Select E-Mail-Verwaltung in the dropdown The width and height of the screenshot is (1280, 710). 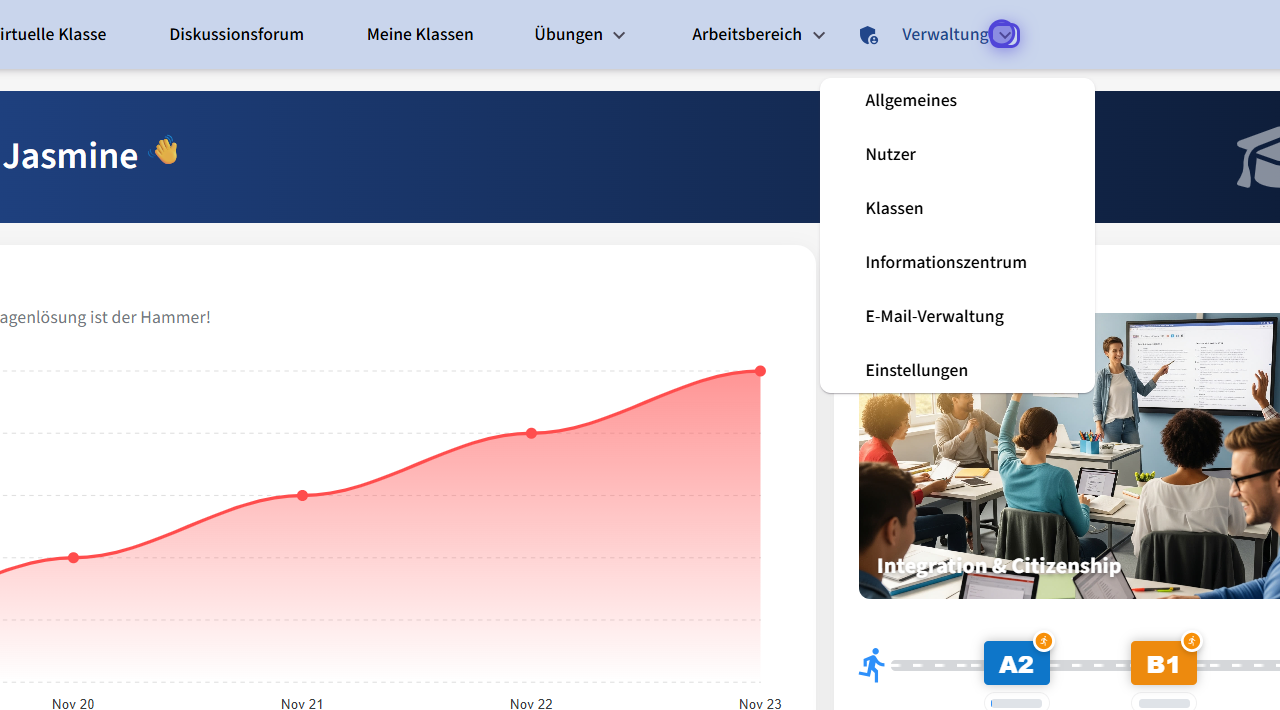click(x=934, y=316)
